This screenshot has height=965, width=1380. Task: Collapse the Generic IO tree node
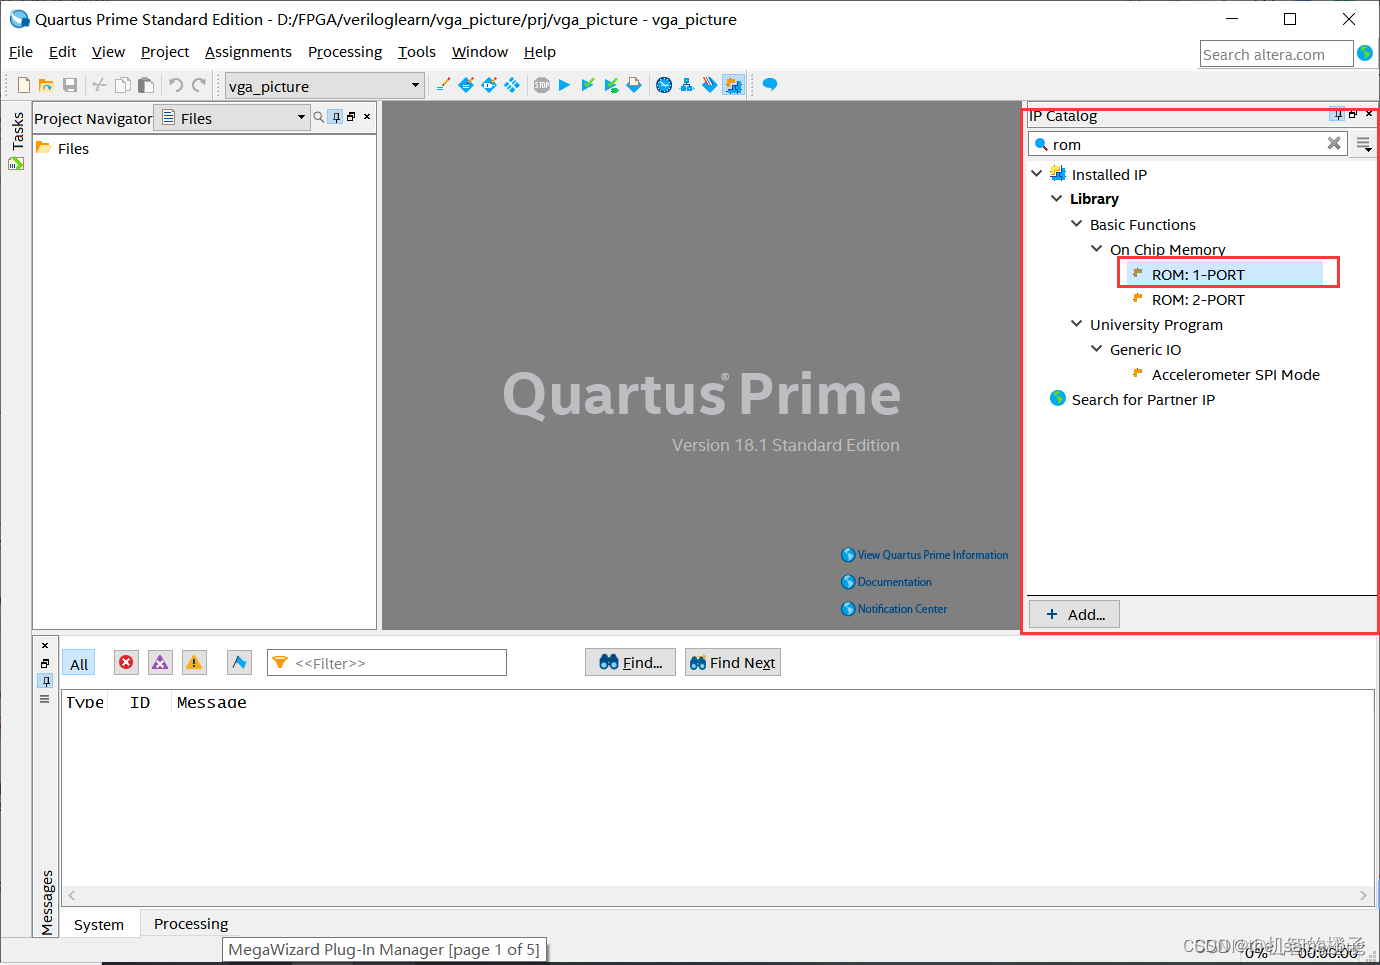[1097, 348]
